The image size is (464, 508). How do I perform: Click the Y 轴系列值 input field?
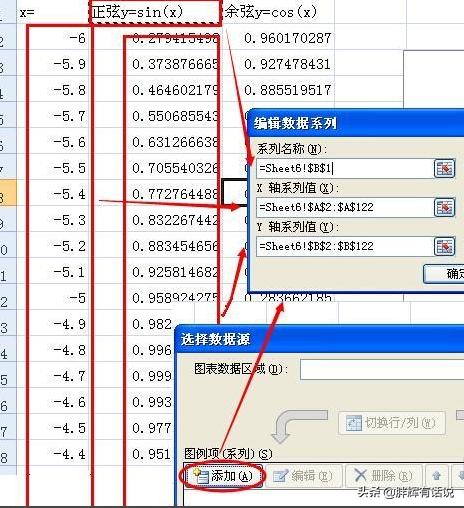(344, 246)
